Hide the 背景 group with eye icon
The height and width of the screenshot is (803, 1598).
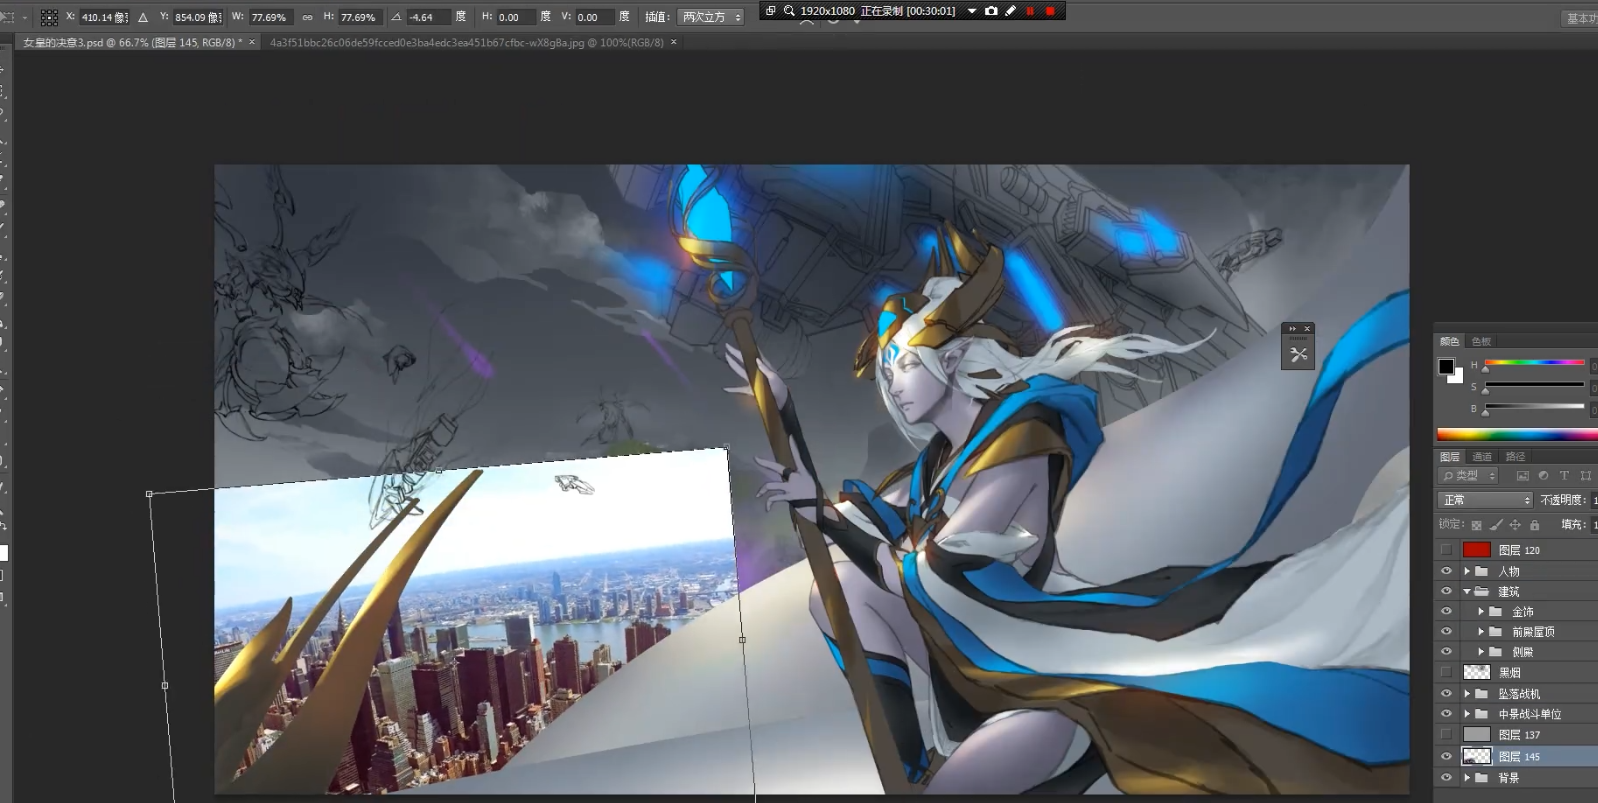tap(1446, 777)
